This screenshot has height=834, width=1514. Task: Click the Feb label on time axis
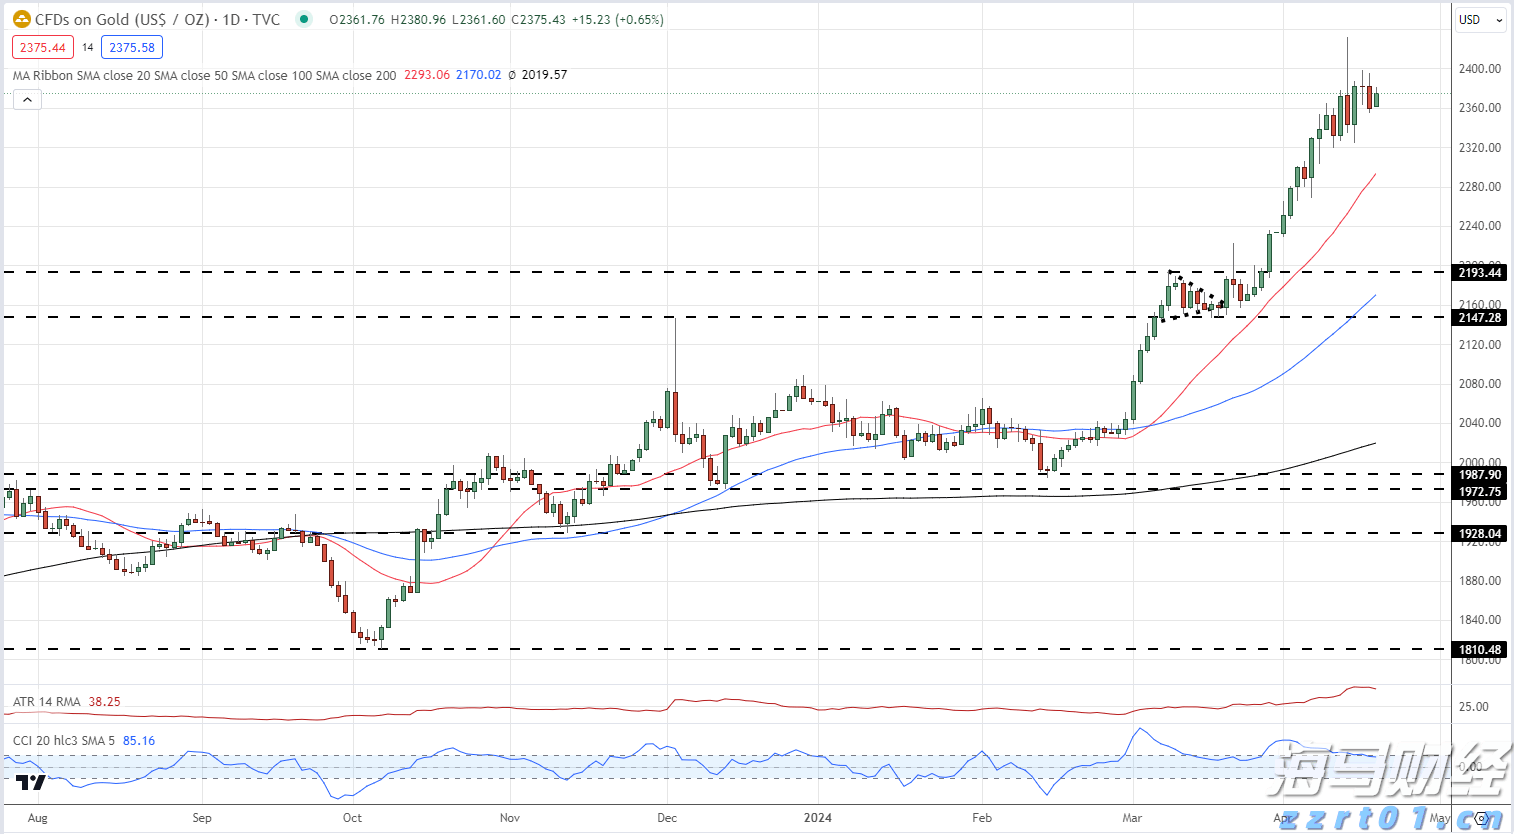pos(982,818)
